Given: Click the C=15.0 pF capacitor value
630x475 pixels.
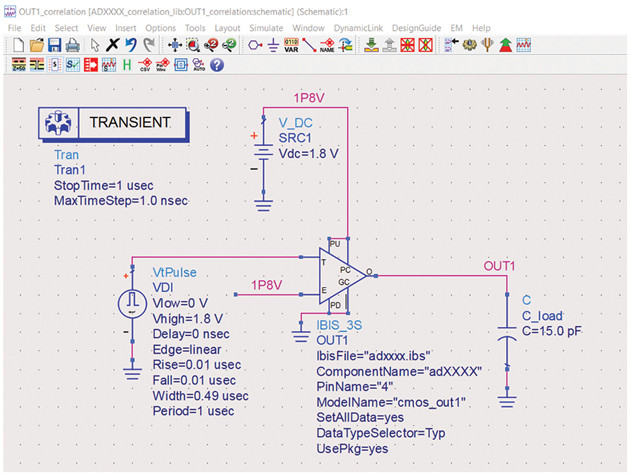Looking at the screenshot, I should tap(551, 331).
